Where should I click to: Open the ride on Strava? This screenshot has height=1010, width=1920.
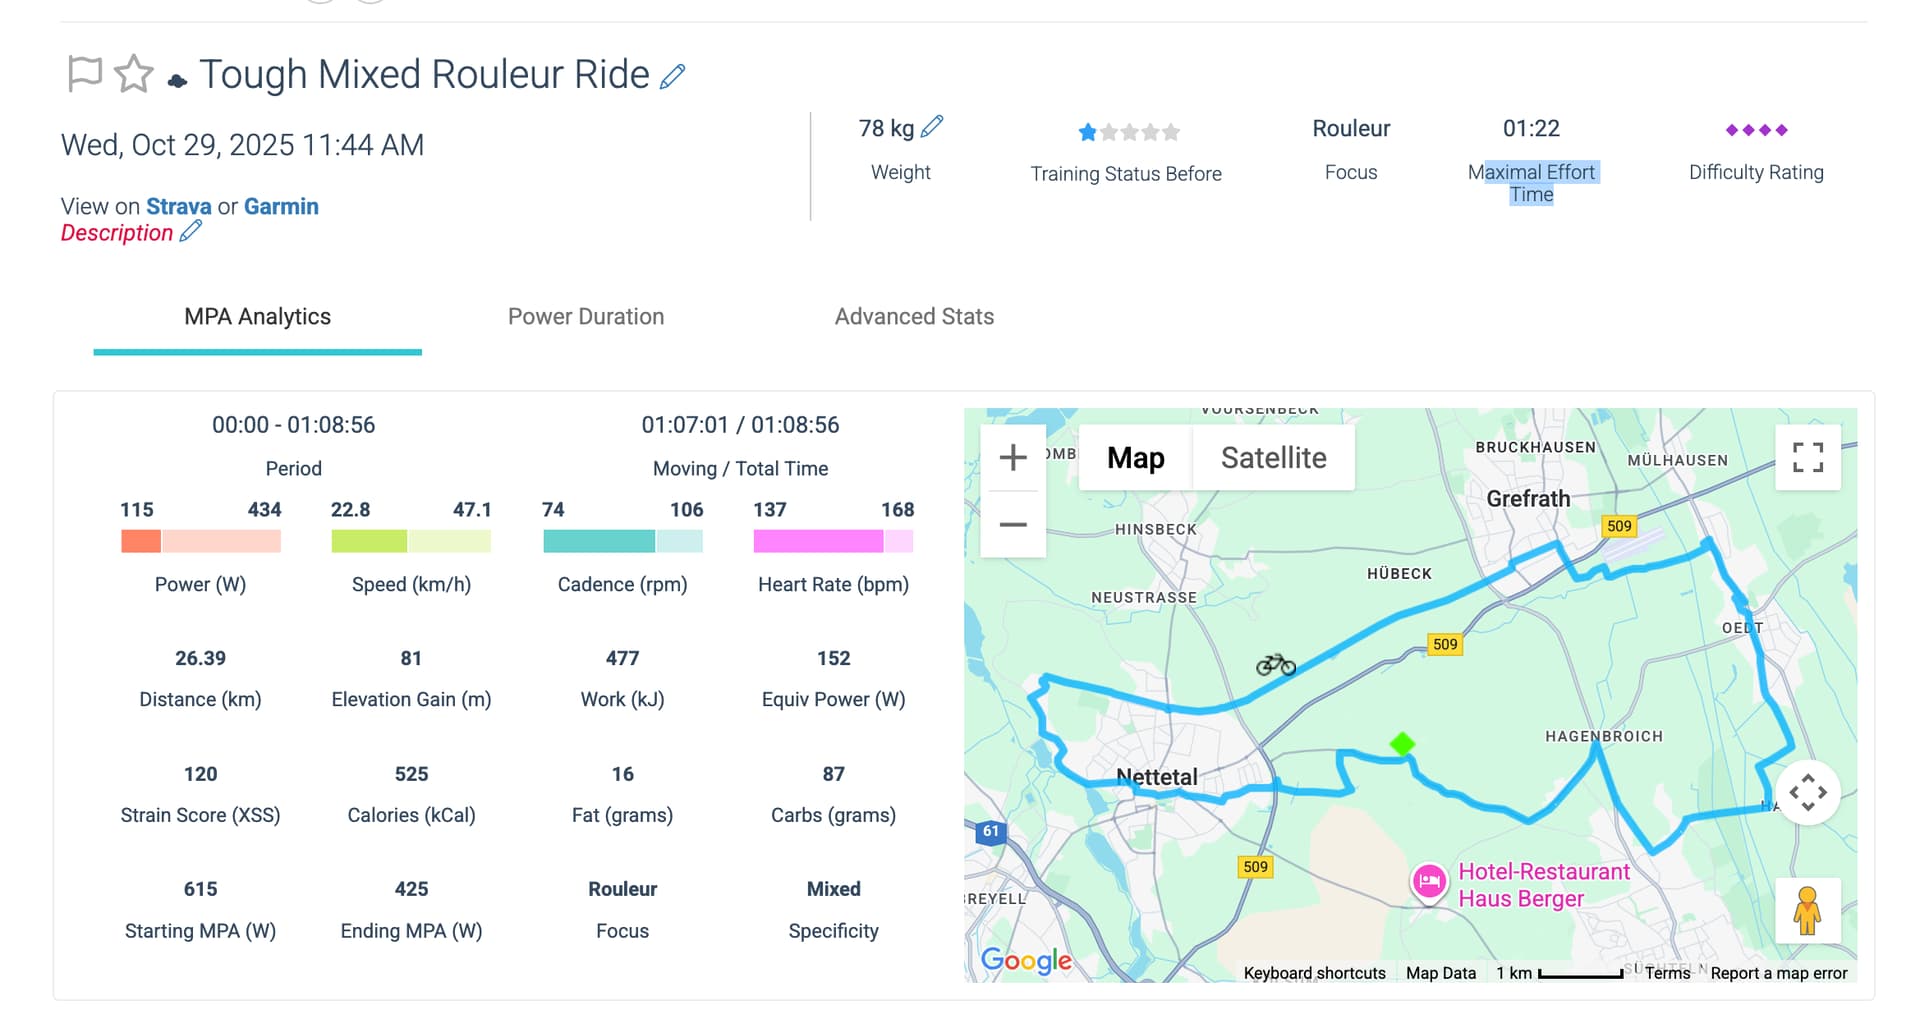point(178,206)
